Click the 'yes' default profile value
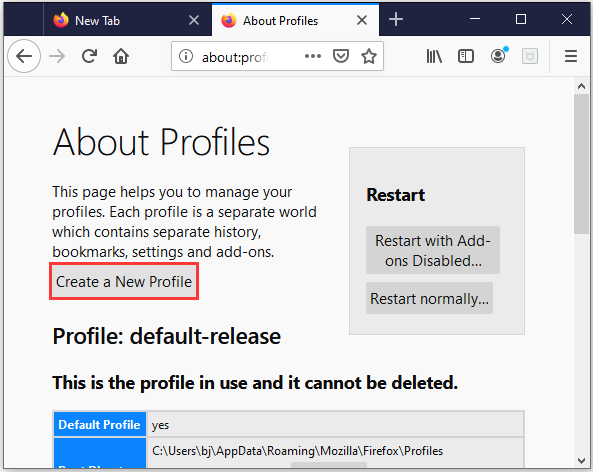 [x=160, y=425]
